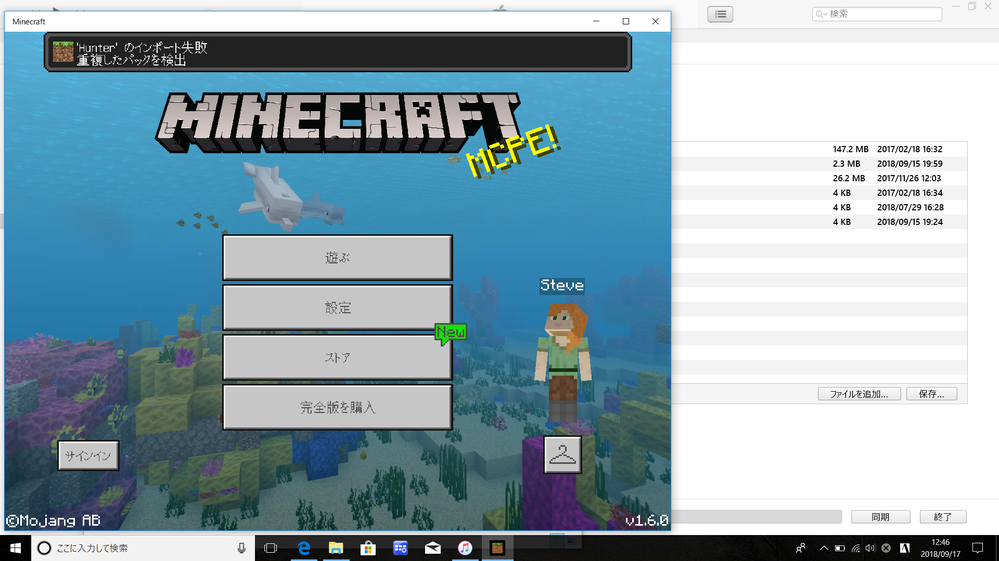This screenshot has width=999, height=561.
Task: Click the 遊ぶ (Play) button
Action: 338,257
